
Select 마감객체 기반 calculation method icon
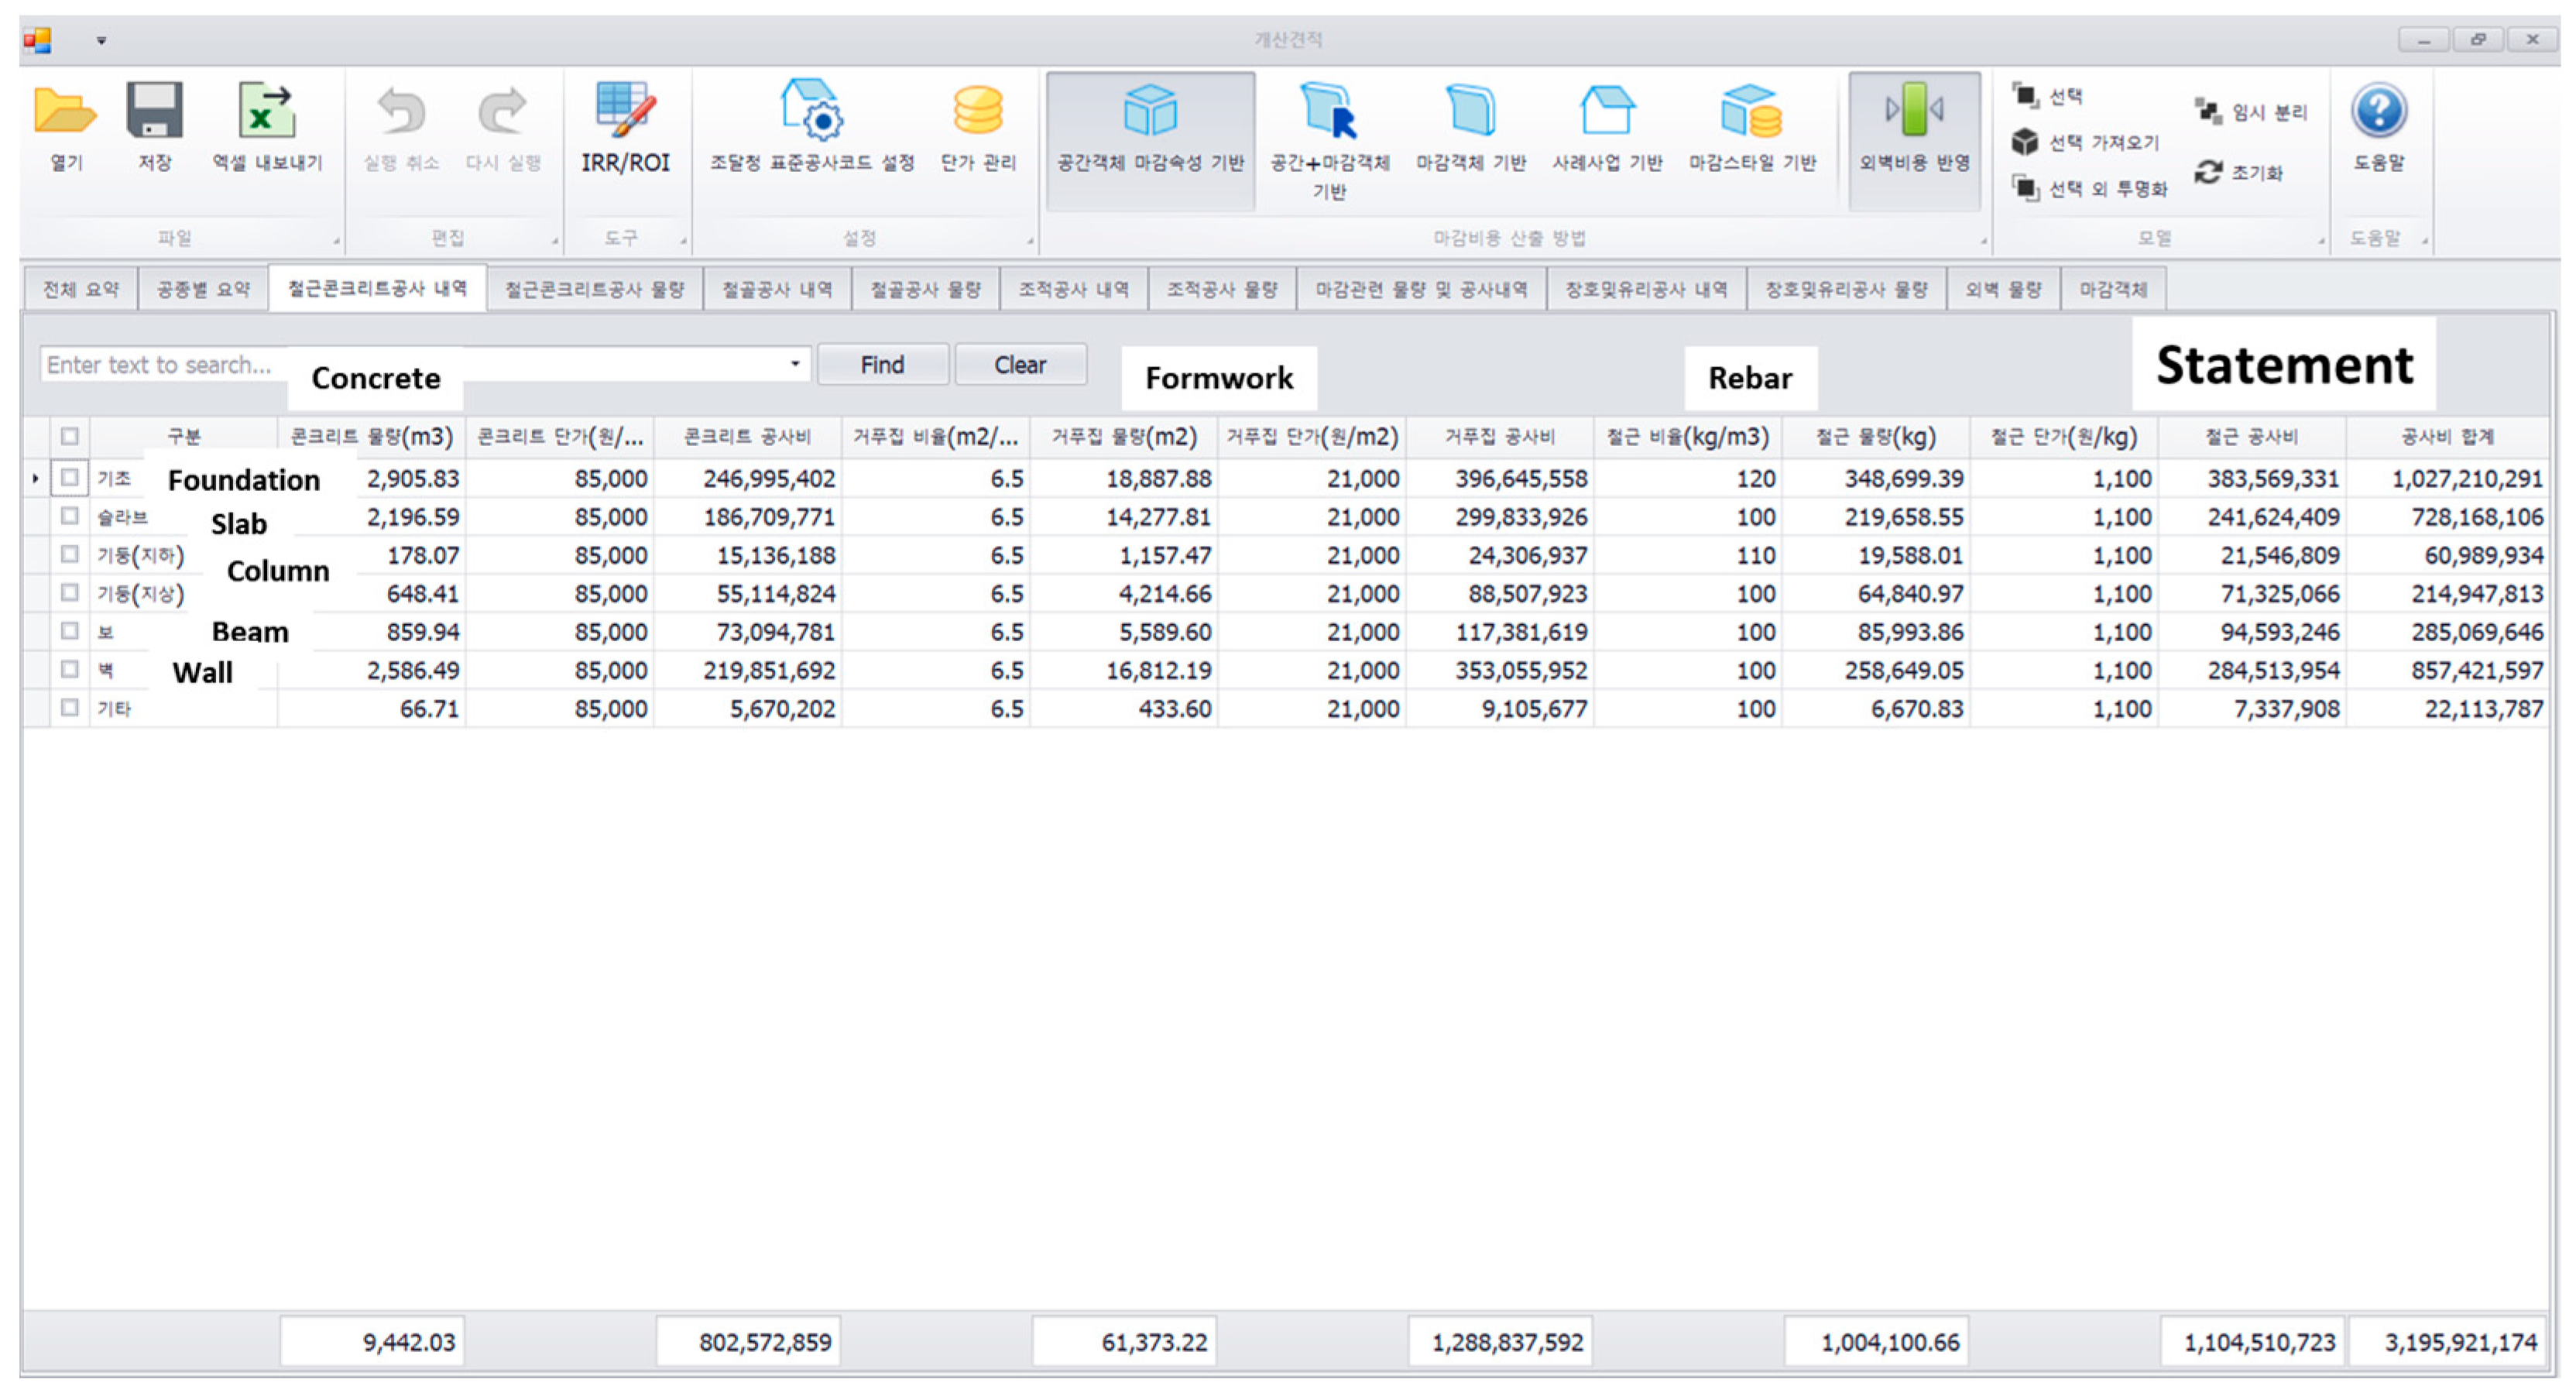[1470, 112]
